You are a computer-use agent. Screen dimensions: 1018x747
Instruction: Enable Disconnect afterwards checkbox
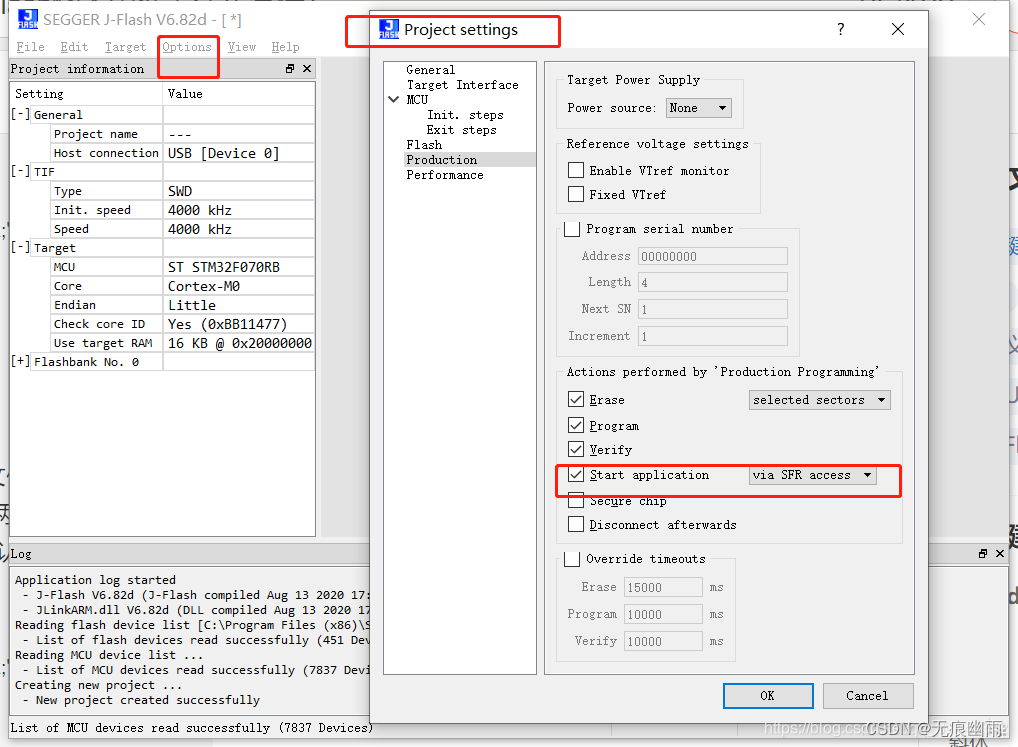[576, 524]
